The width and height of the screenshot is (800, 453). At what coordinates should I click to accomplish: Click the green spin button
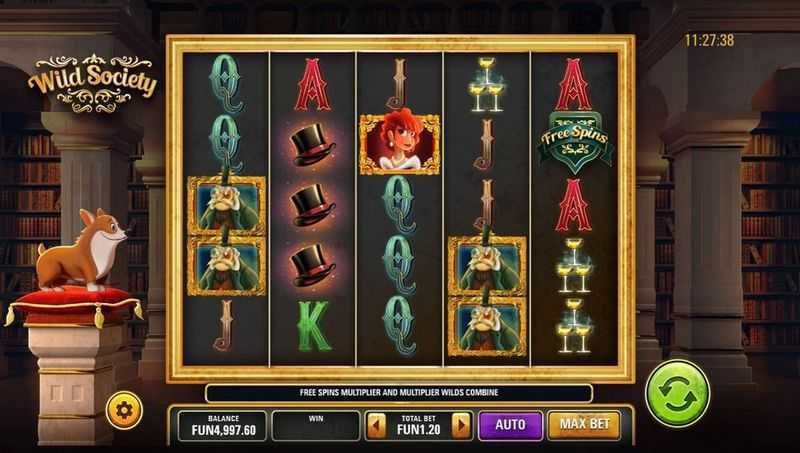pyautogui.click(x=677, y=393)
